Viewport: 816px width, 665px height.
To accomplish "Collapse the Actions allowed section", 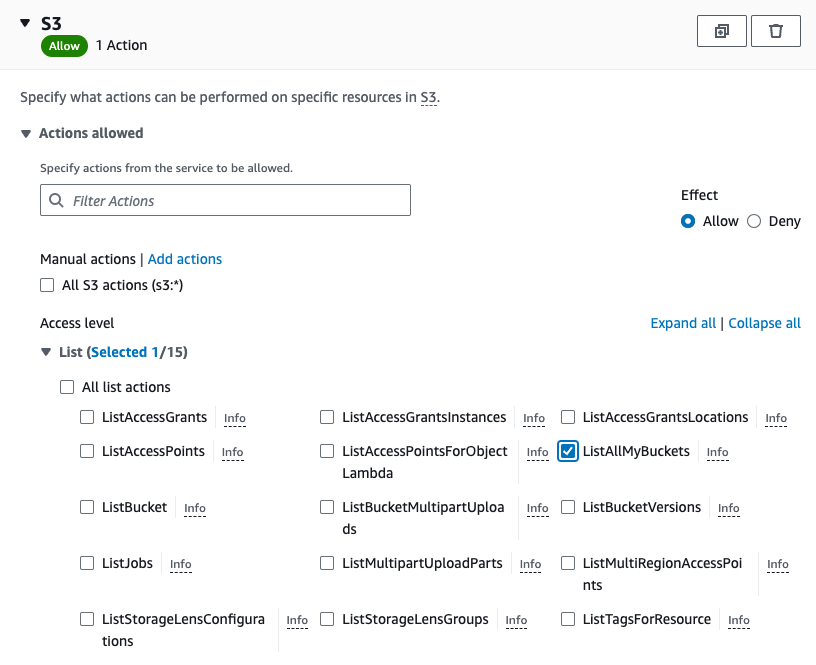I will [26, 134].
